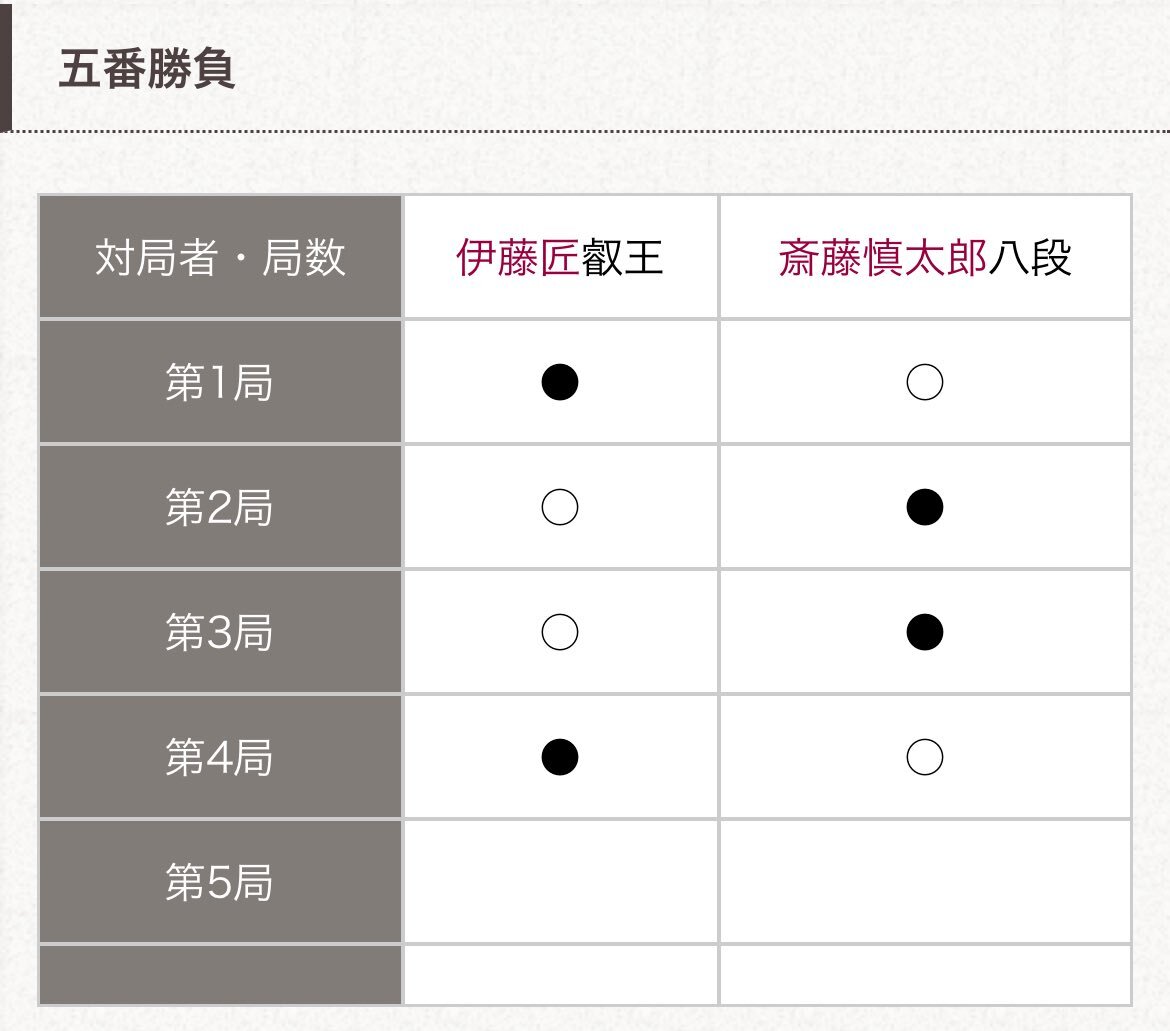Screen dimensions: 1170x1031
Task: Click the black circle for 斎藤慎太郎 in 第2局
Action: [x=925, y=507]
